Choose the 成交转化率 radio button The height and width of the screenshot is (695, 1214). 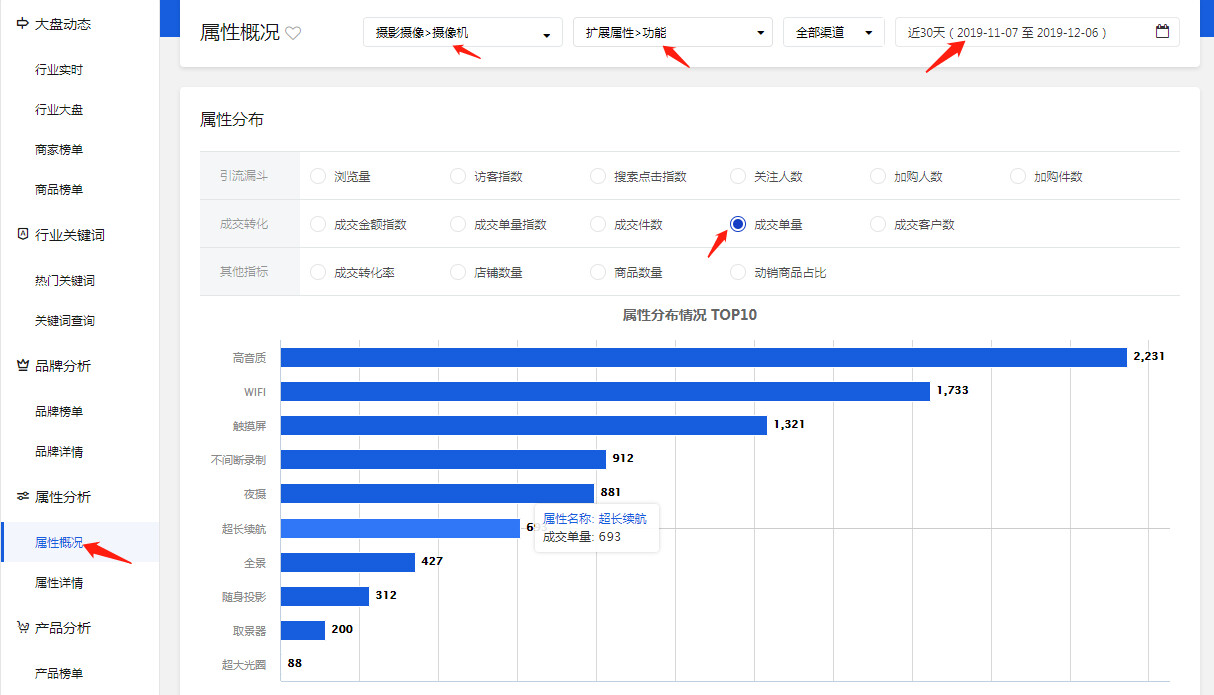318,272
